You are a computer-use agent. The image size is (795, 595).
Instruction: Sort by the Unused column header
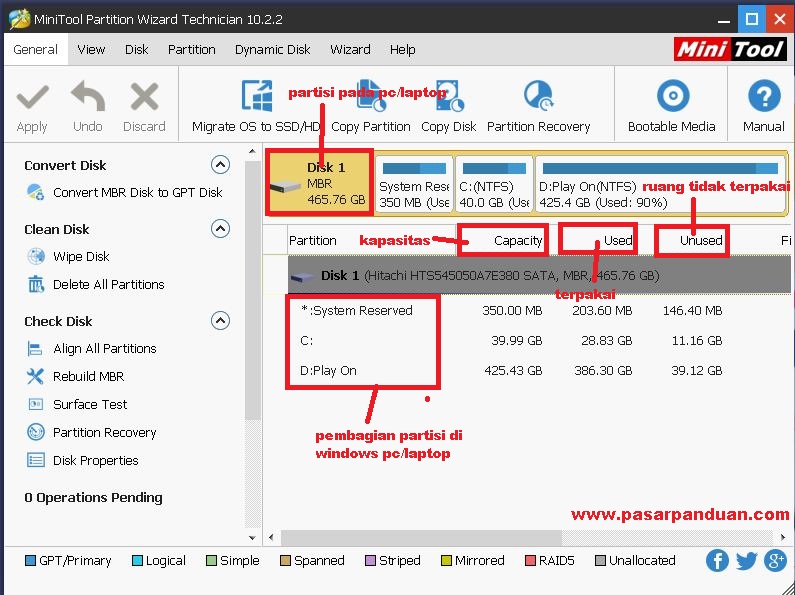pyautogui.click(x=701, y=240)
